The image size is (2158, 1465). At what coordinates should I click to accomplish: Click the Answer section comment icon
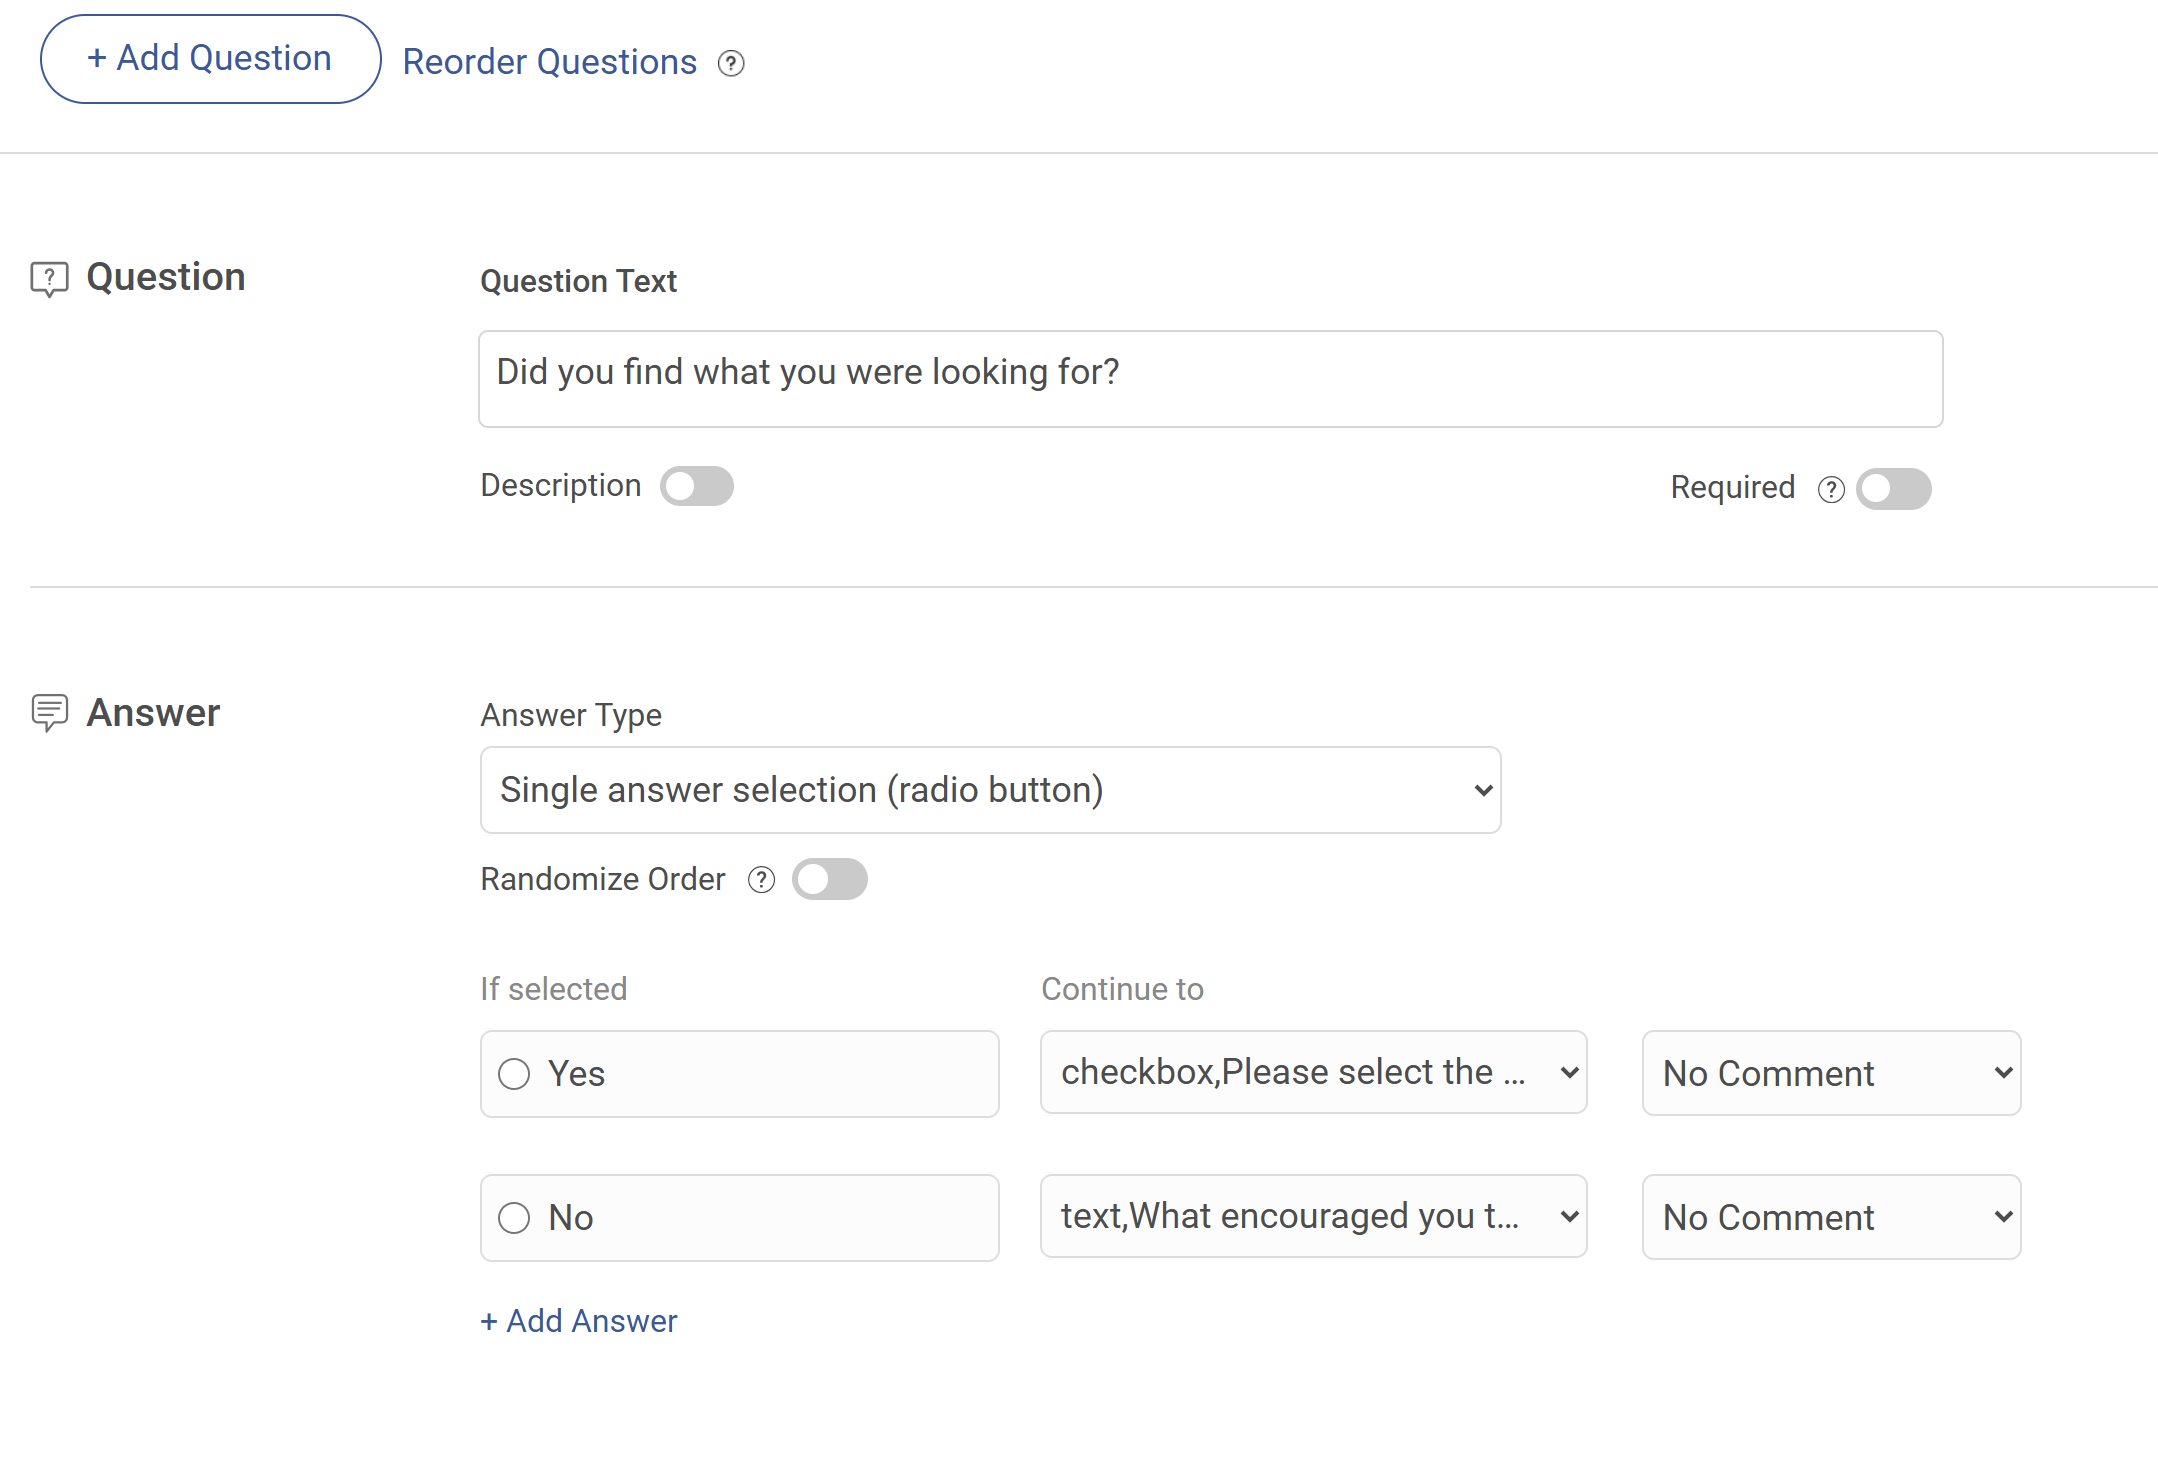[x=49, y=713]
